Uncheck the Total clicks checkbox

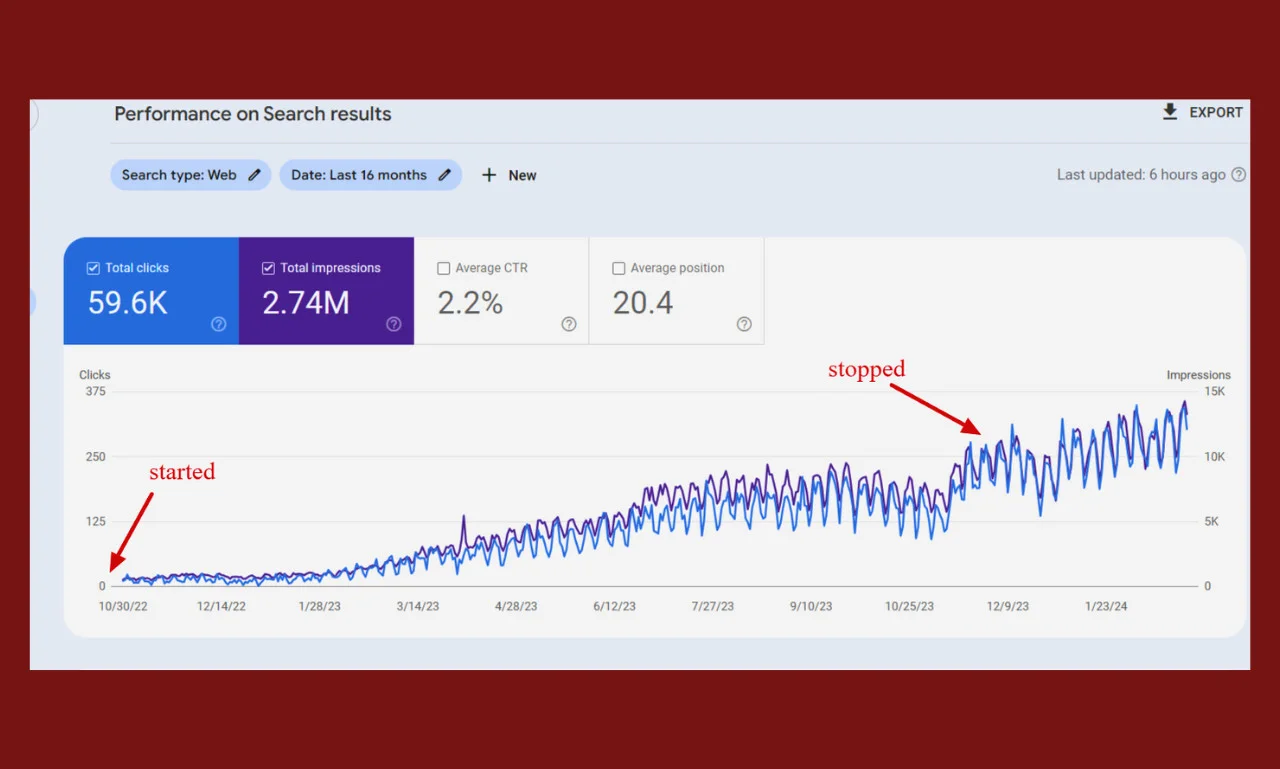93,268
